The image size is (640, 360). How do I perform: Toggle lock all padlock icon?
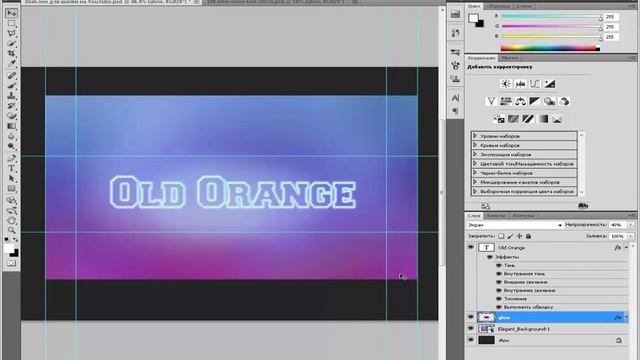click(528, 236)
